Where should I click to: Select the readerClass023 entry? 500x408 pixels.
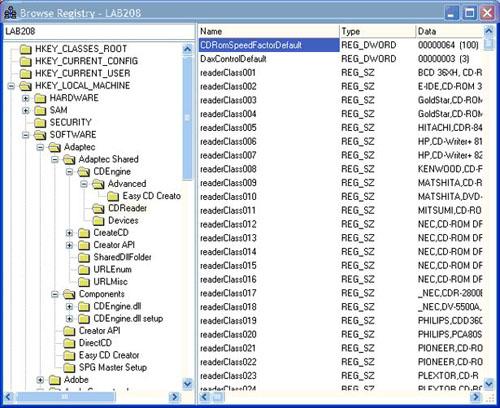point(228,376)
